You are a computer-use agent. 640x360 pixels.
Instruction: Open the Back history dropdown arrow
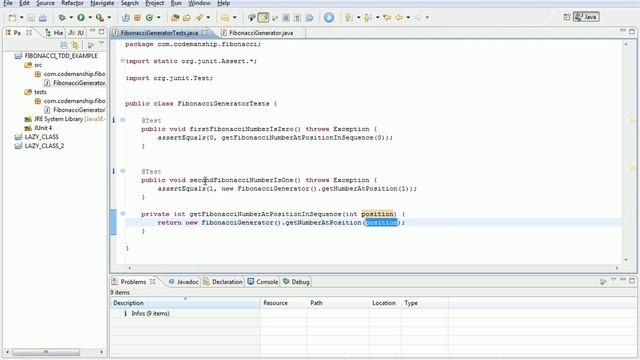click(408, 18)
